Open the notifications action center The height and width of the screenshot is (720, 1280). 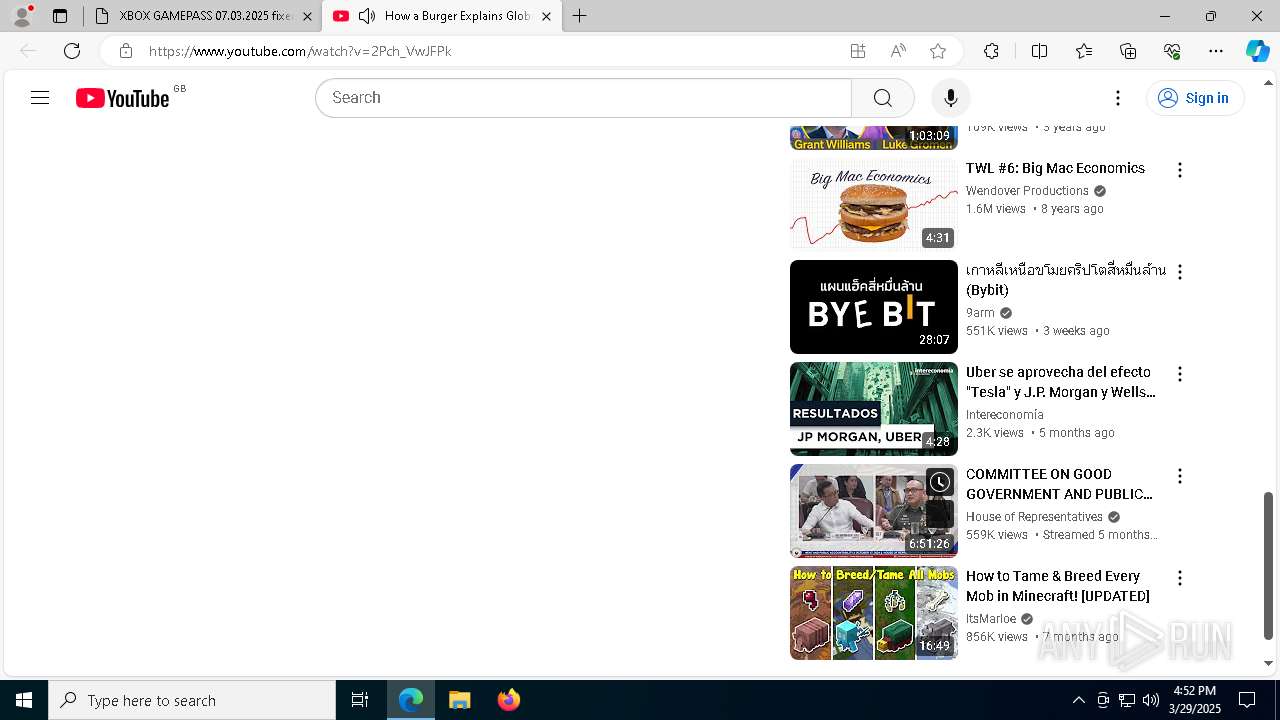pos(1247,700)
